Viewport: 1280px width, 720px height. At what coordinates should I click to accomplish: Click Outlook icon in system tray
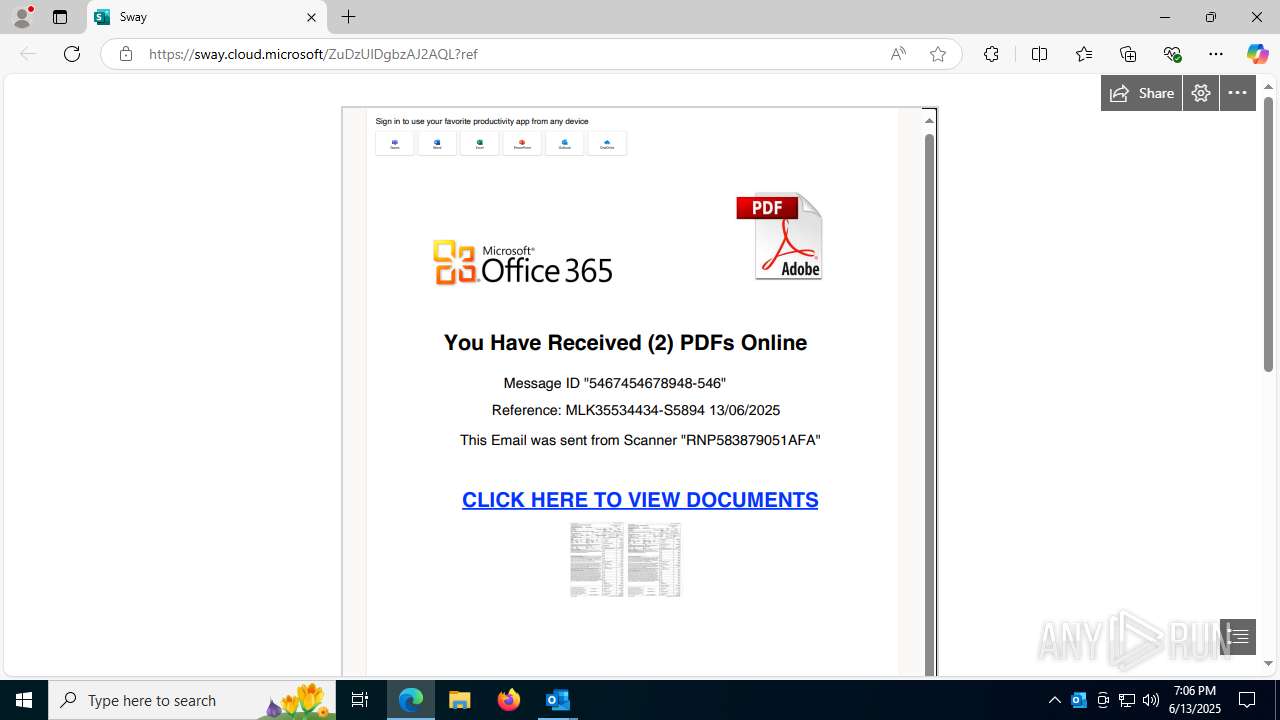(x=1079, y=700)
